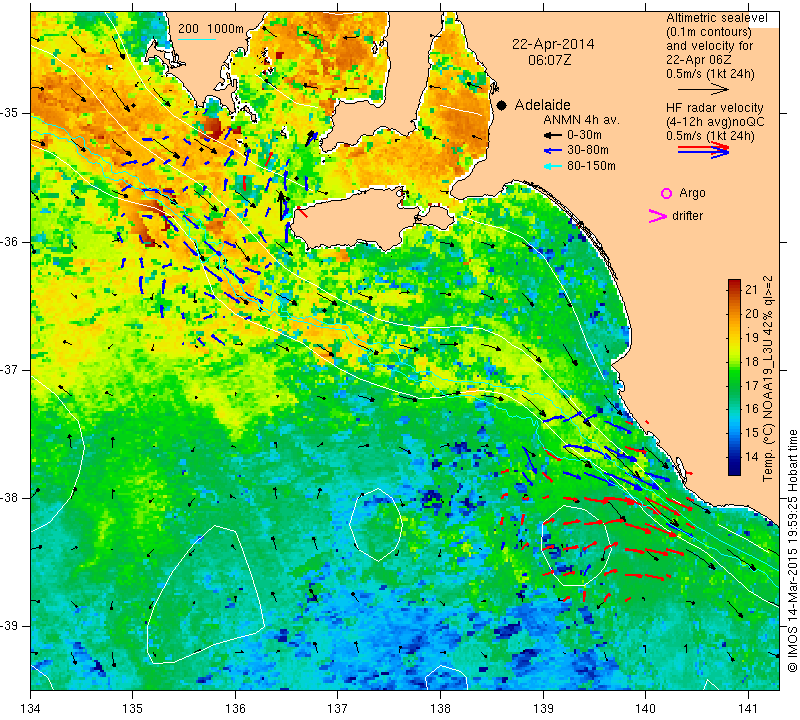Click the '0.5m/s (1kt 24h)' altimetric scale text
The image size is (800, 720).
(x=710, y=74)
